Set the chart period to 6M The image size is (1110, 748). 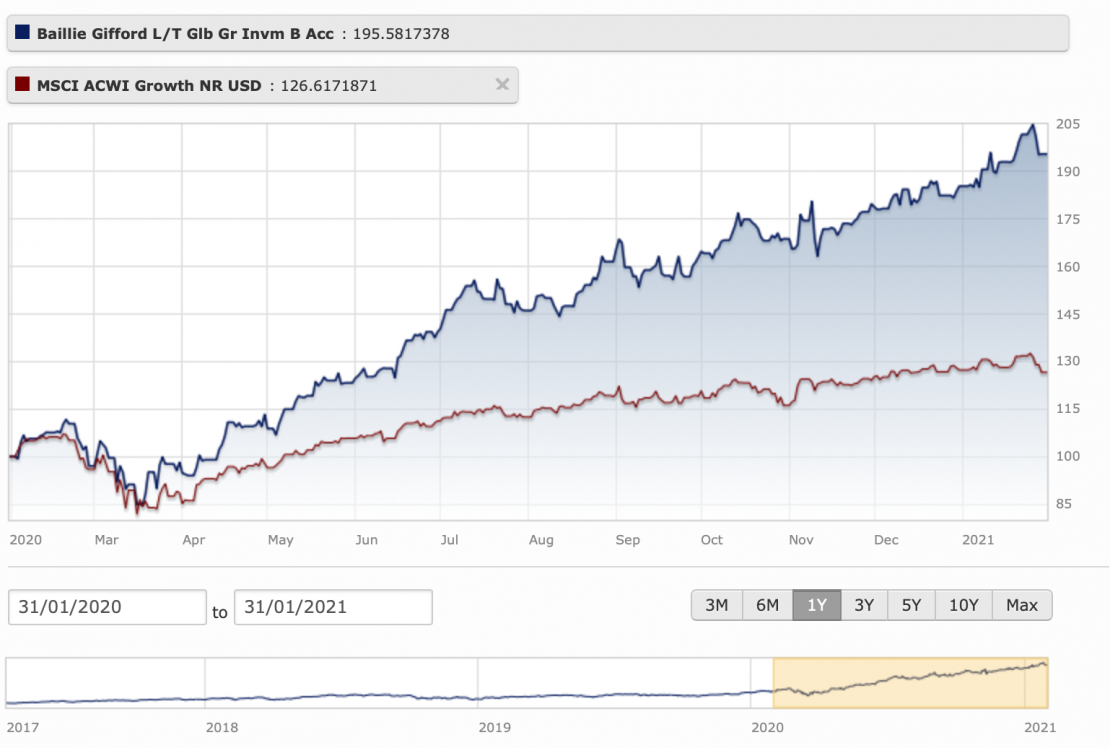coord(767,605)
